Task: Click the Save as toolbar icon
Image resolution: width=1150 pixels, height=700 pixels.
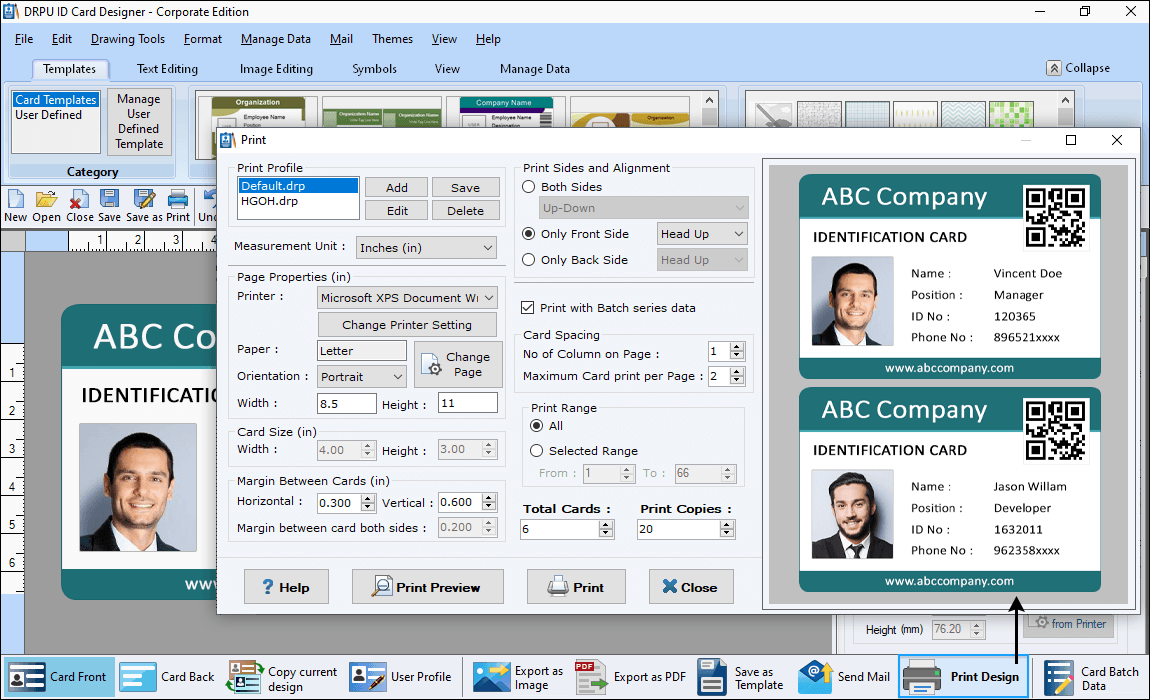Action: 144,205
